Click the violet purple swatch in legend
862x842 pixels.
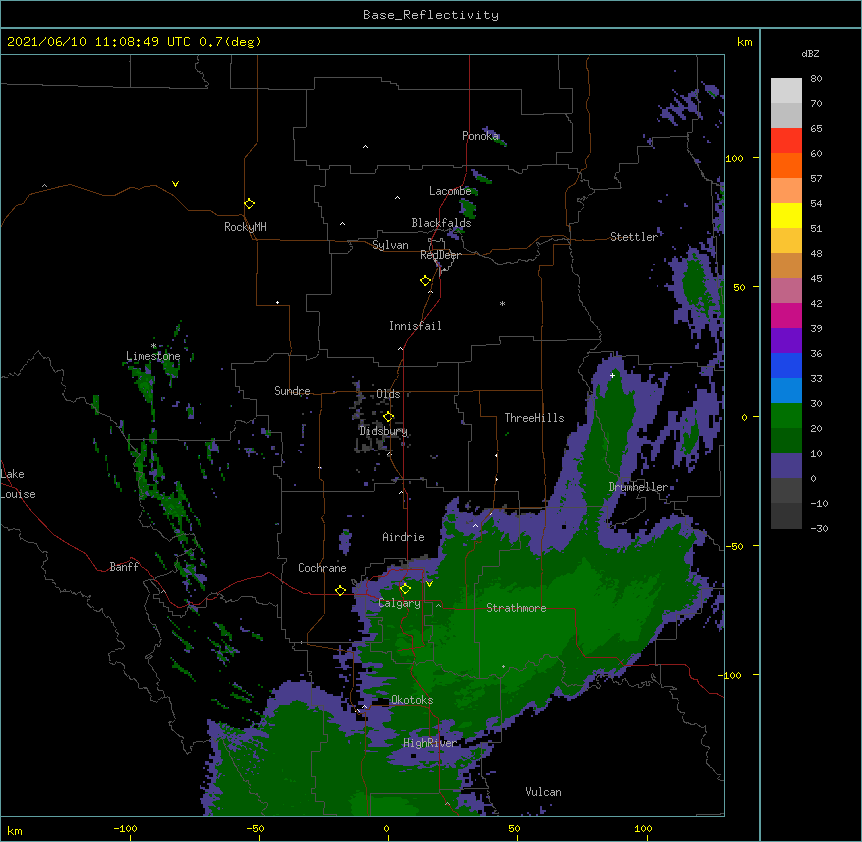click(x=786, y=341)
